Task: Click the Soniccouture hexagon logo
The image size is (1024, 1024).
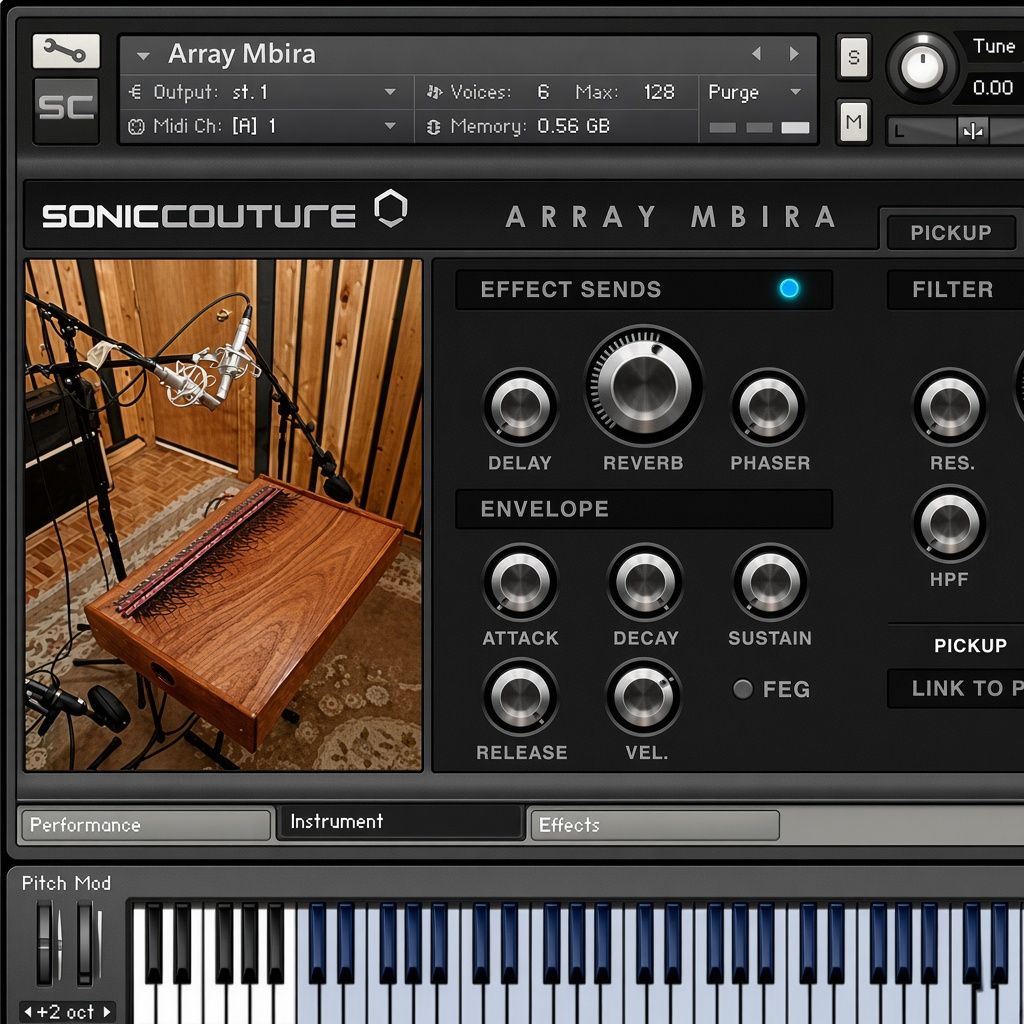Action: [x=391, y=208]
